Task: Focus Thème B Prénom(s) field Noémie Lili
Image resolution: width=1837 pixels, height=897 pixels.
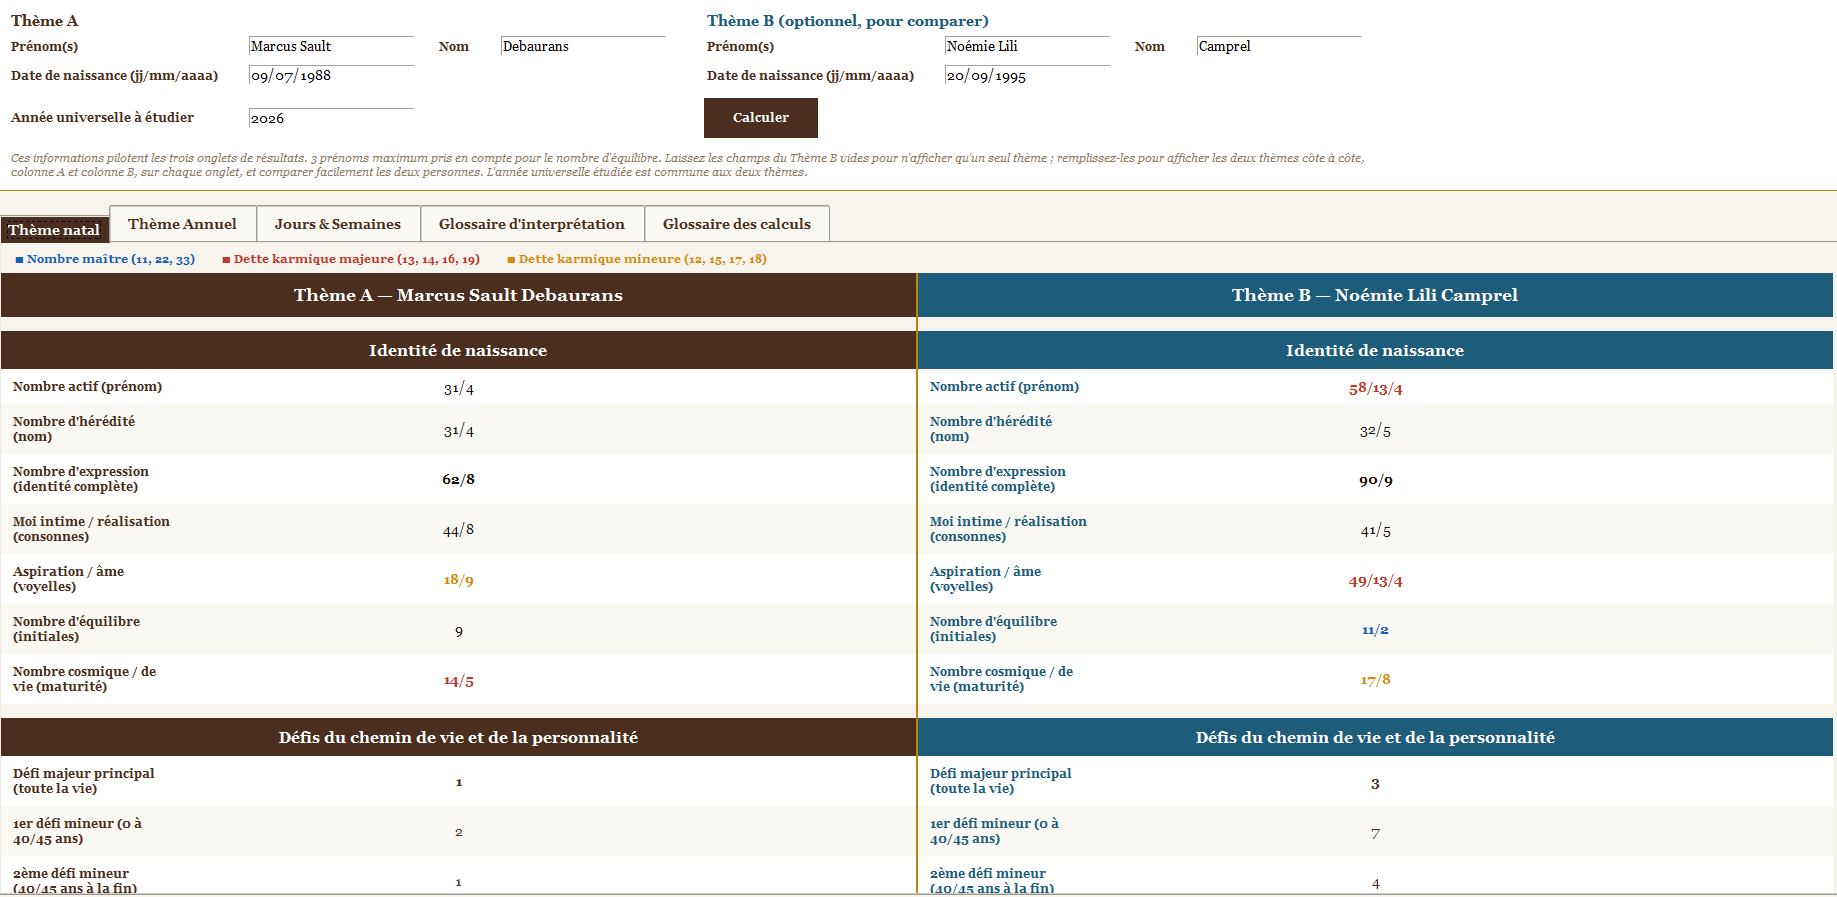Action: [1027, 46]
